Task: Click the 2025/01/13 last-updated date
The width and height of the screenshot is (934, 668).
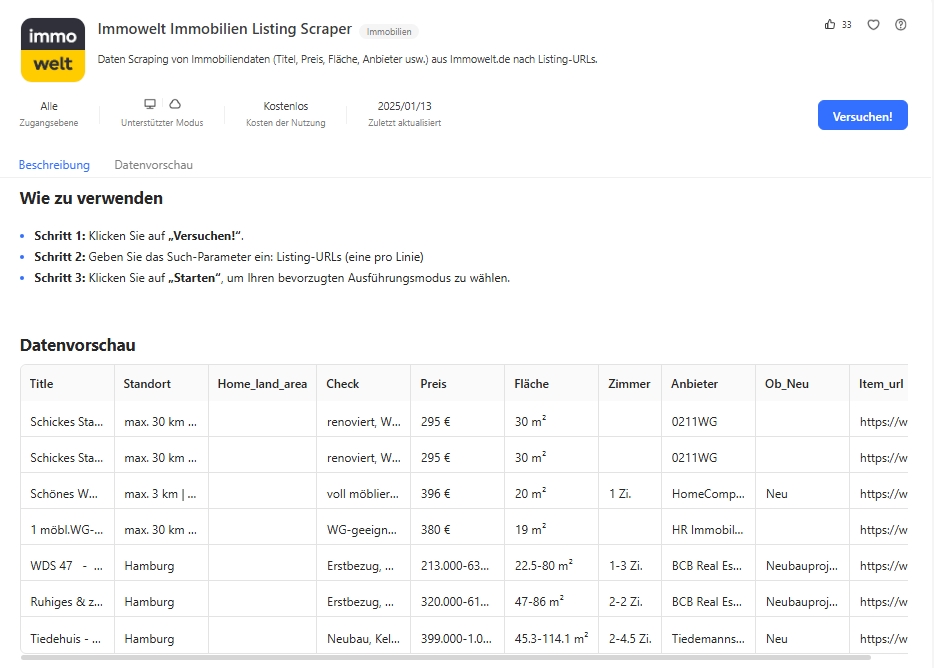Action: (x=404, y=106)
